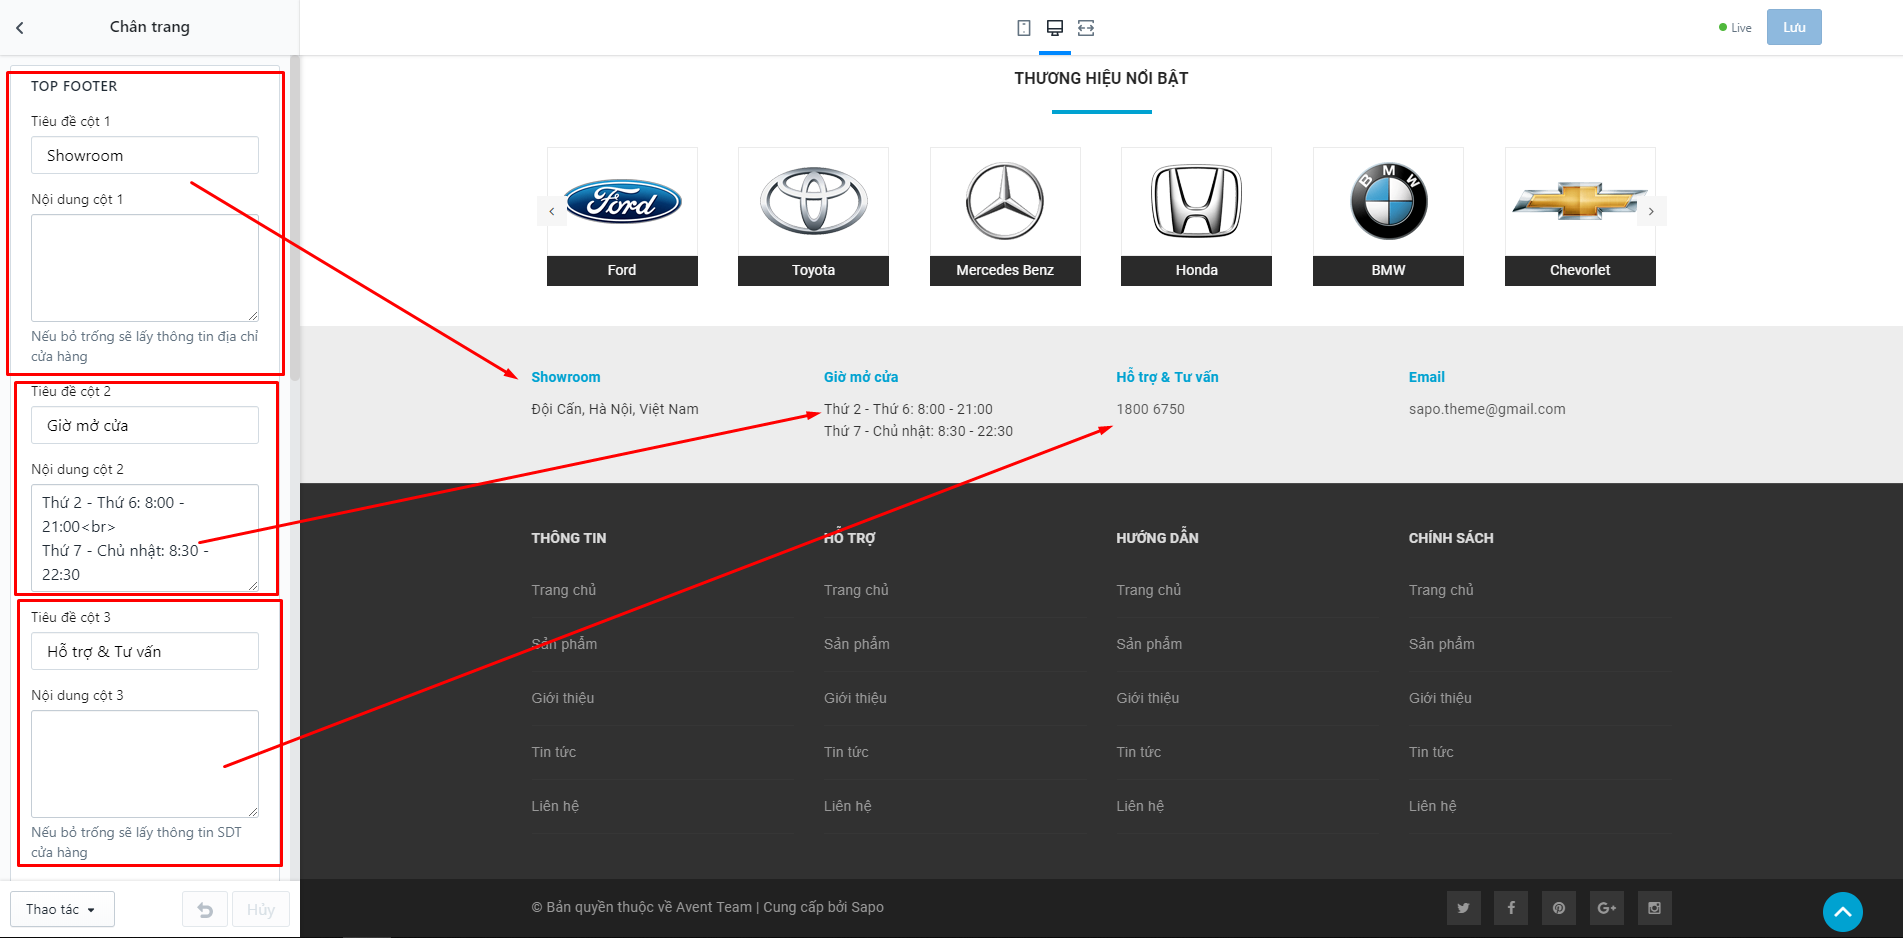This screenshot has width=1903, height=938.
Task: Open the Facebook social icon in footer
Action: tap(1511, 908)
